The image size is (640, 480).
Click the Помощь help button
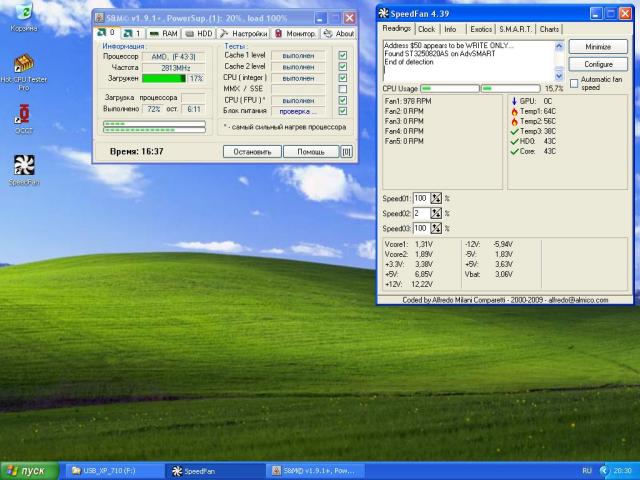(x=311, y=152)
